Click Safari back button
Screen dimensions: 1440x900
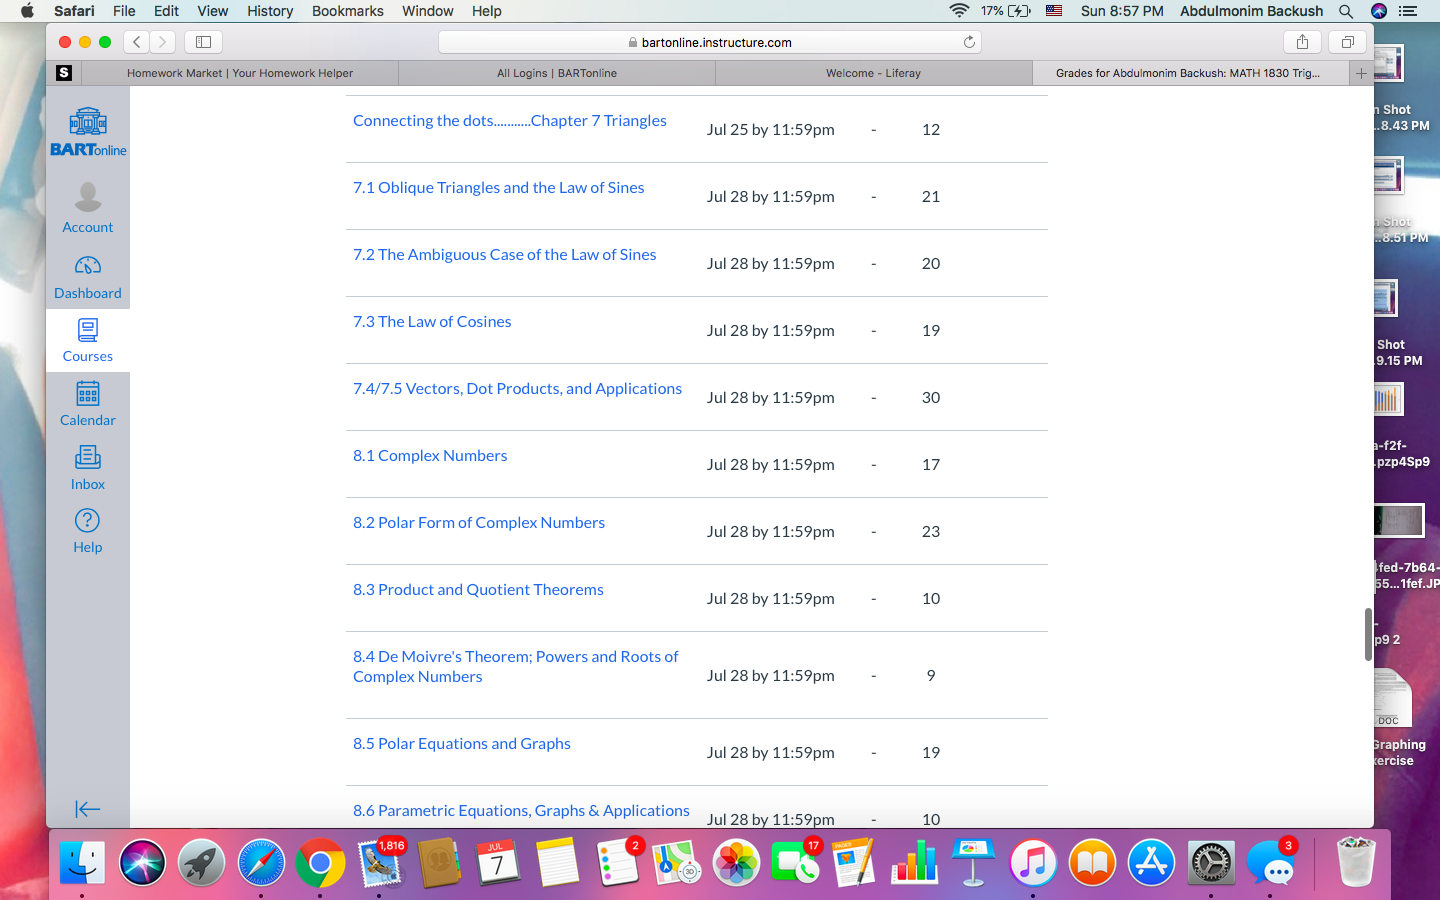point(137,42)
